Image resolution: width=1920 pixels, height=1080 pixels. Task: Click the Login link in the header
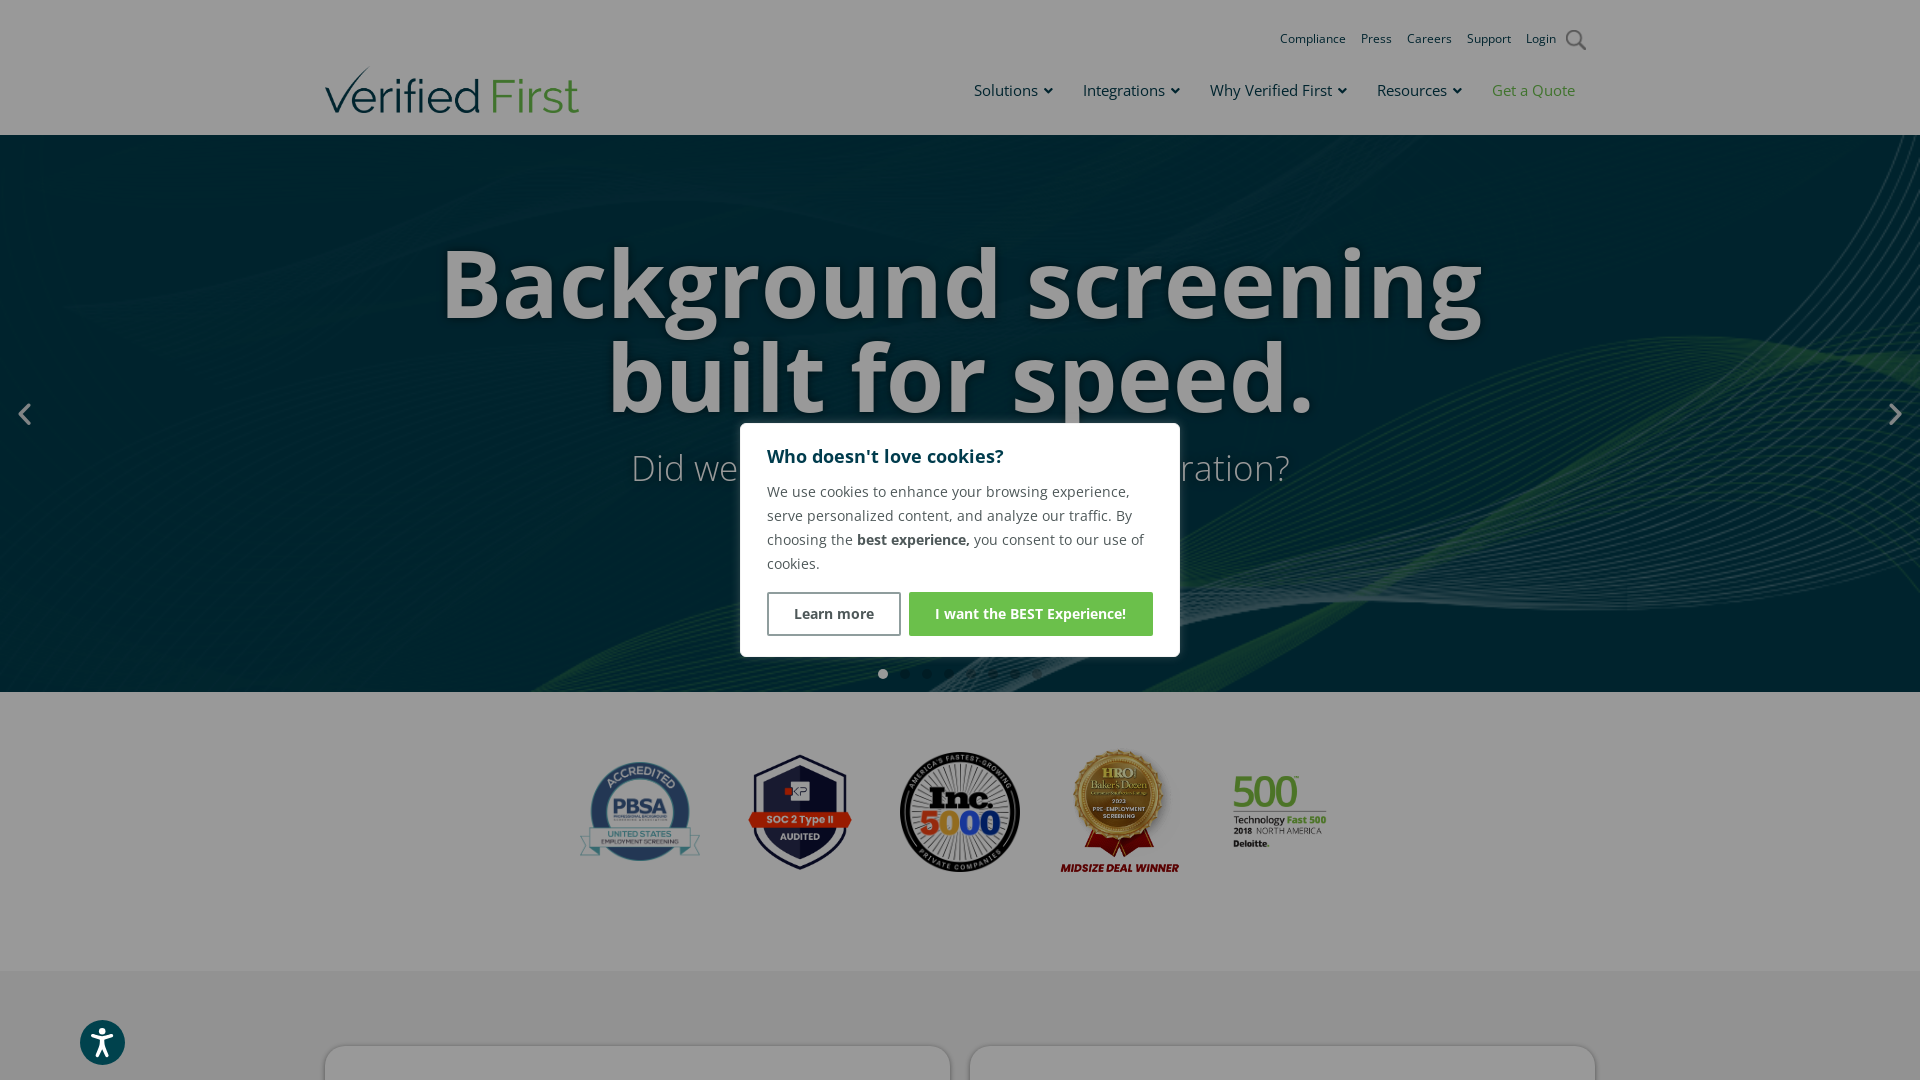point(1542,38)
